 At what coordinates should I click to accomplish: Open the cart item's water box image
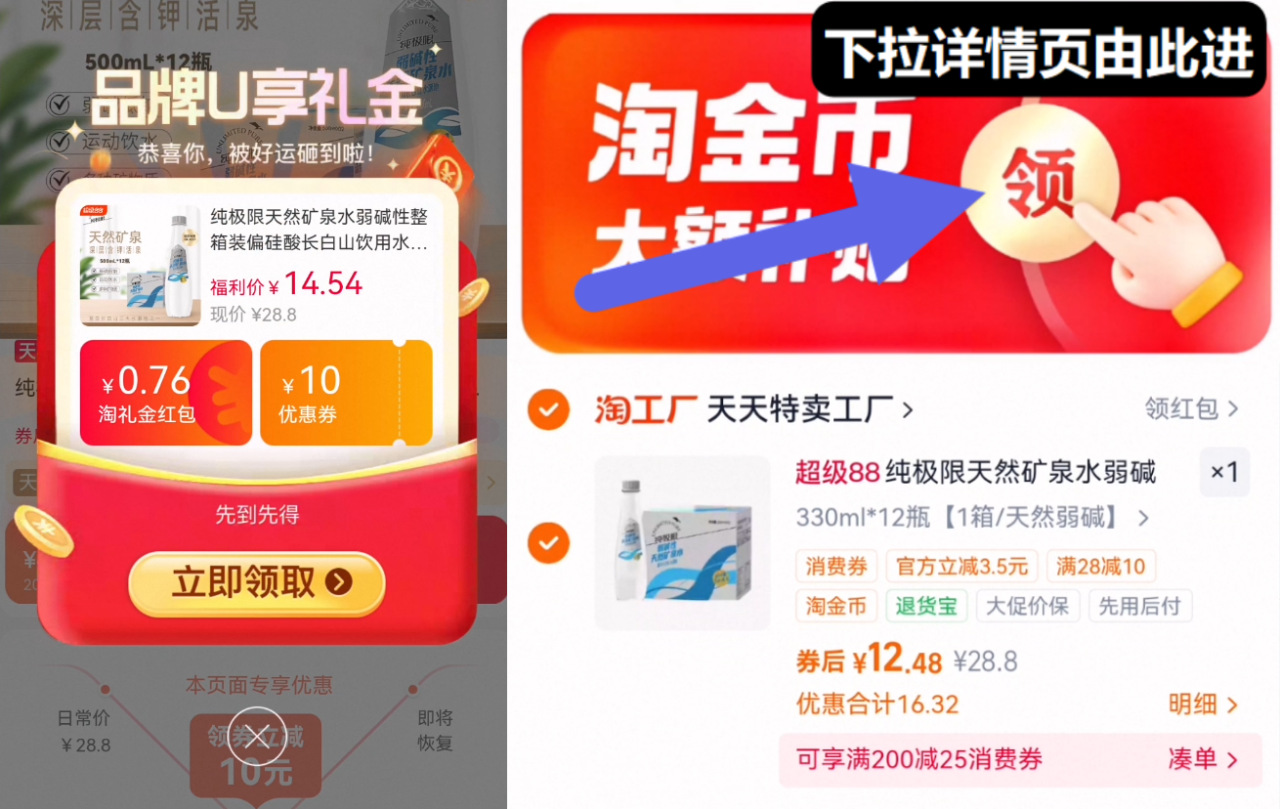click(682, 543)
